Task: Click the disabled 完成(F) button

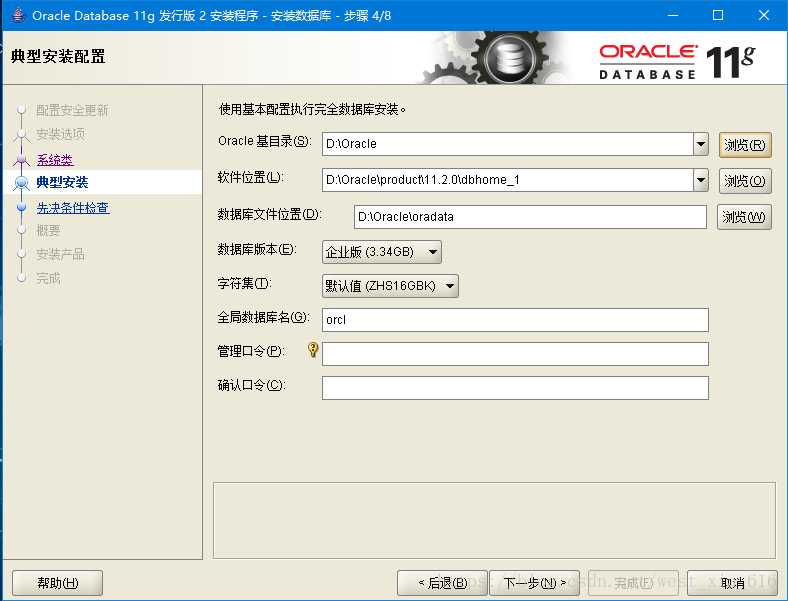Action: pos(633,583)
